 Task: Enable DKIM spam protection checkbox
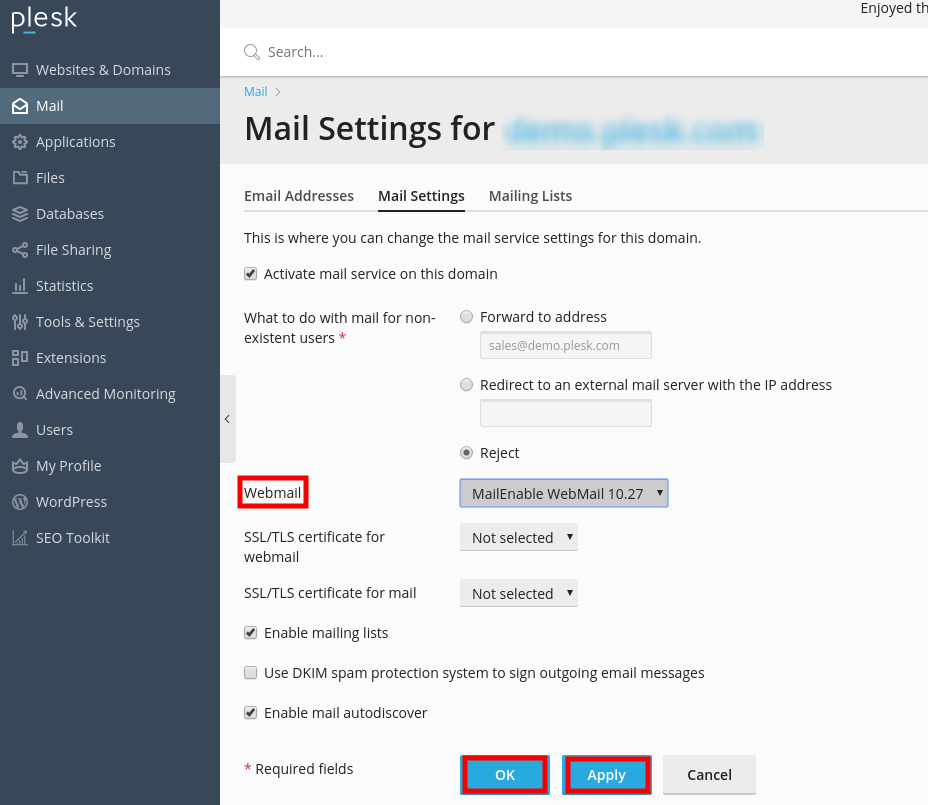(x=251, y=673)
